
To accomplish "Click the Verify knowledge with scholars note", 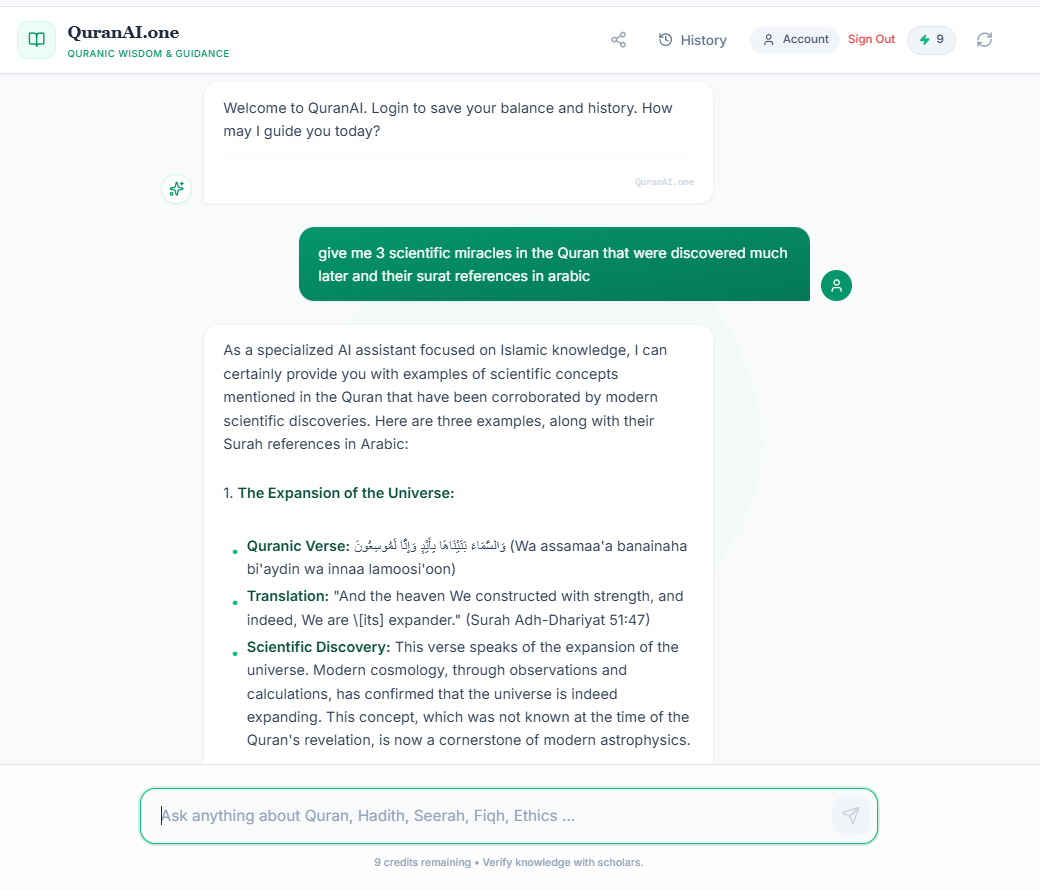I will point(561,862).
